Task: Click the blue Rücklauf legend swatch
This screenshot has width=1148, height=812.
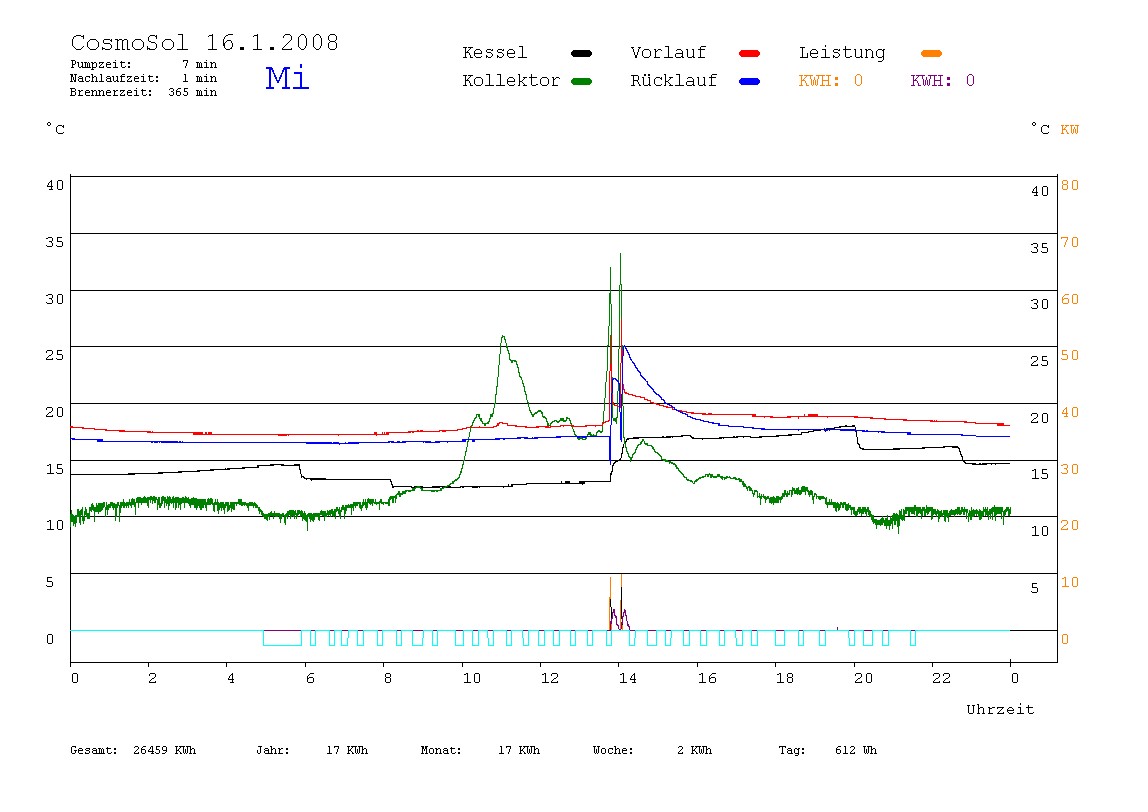Action: click(x=750, y=81)
